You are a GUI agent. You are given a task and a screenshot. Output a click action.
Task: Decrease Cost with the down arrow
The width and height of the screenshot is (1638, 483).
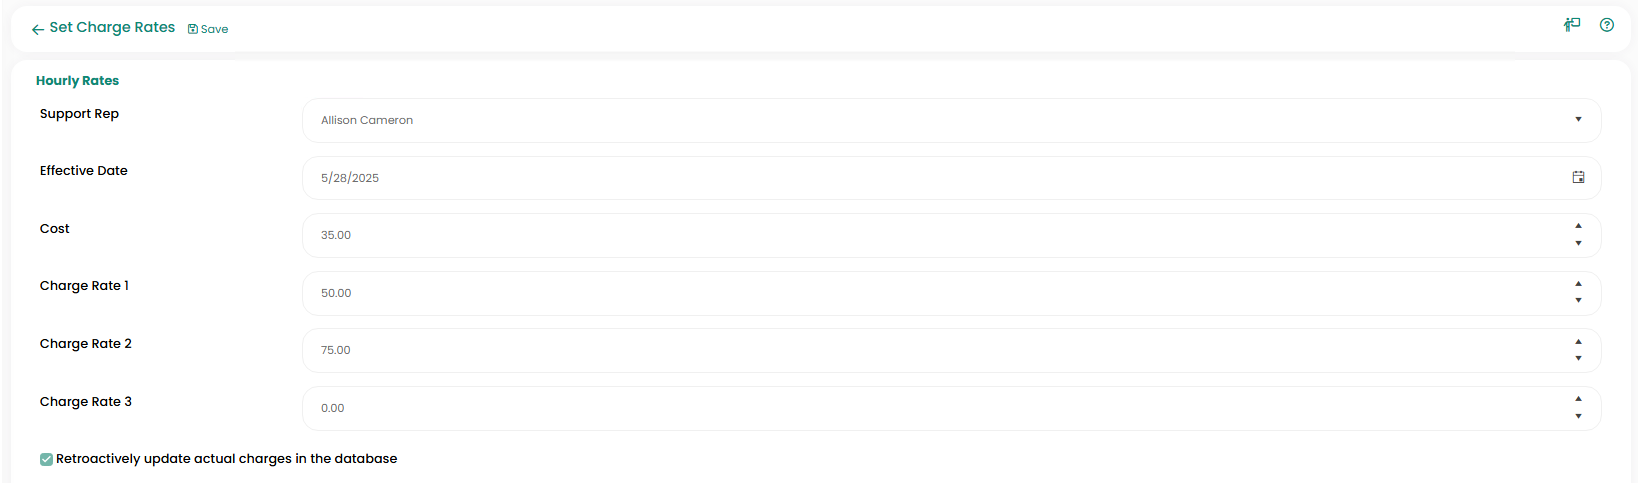pos(1578,243)
